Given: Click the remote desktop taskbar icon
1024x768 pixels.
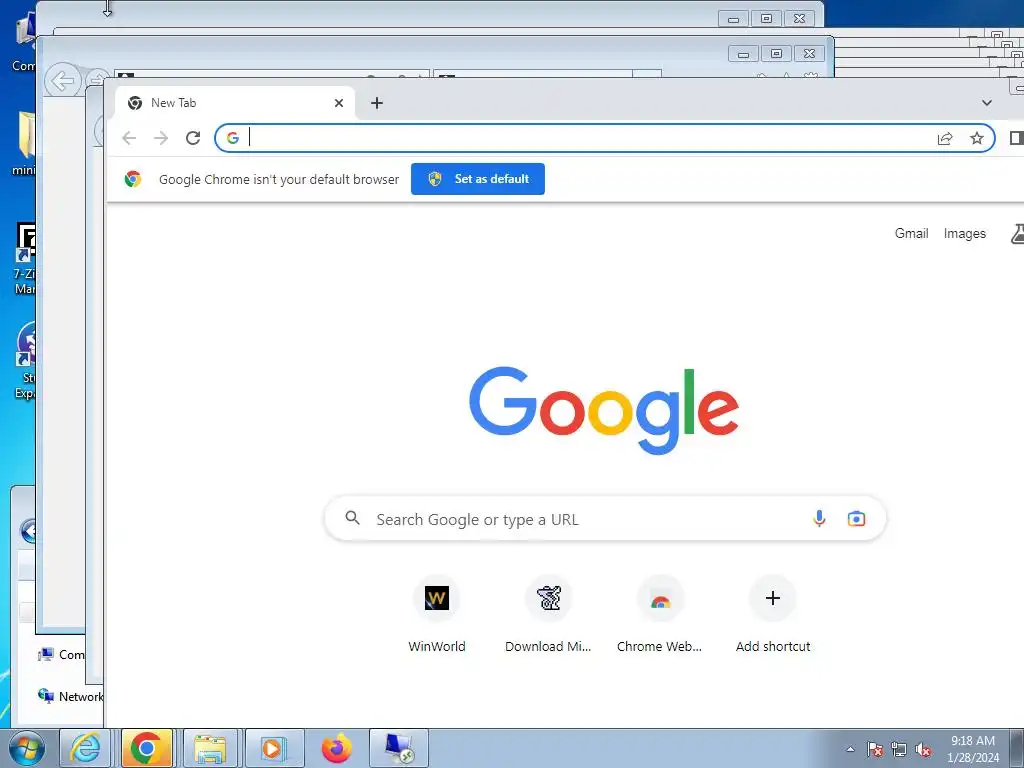Looking at the screenshot, I should click(399, 748).
